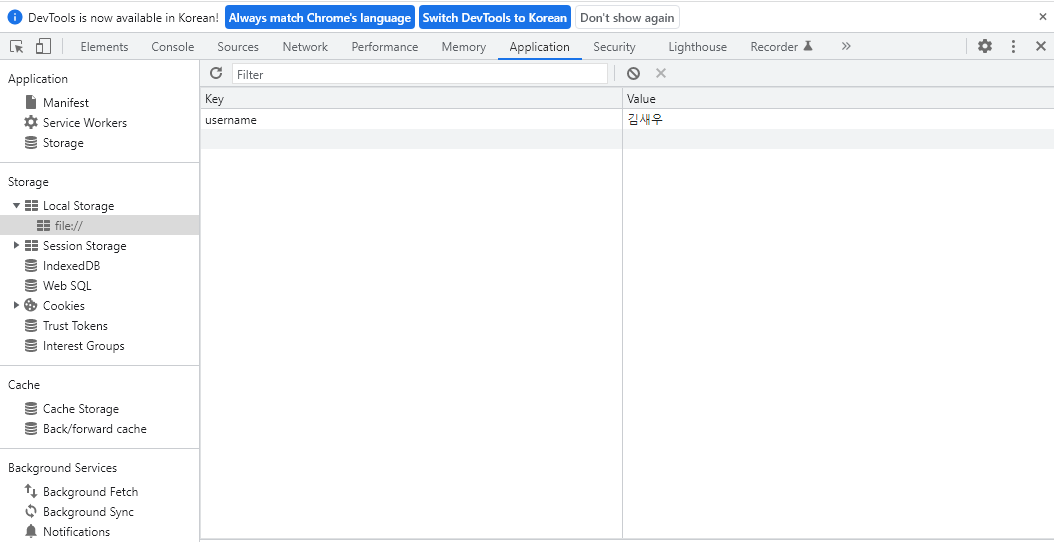The image size is (1054, 542).
Task: Click the Cookies cookie icon
Action: coord(31,305)
